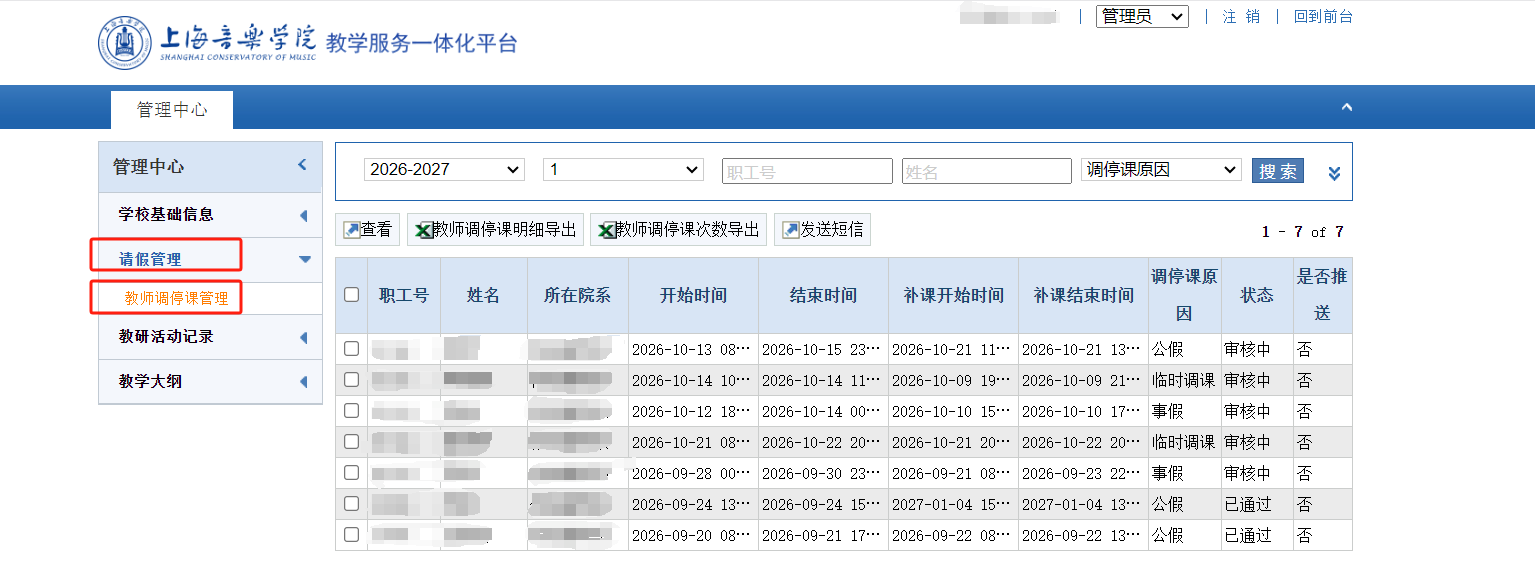
Task: Click the 查看 view button
Action: coord(367,230)
